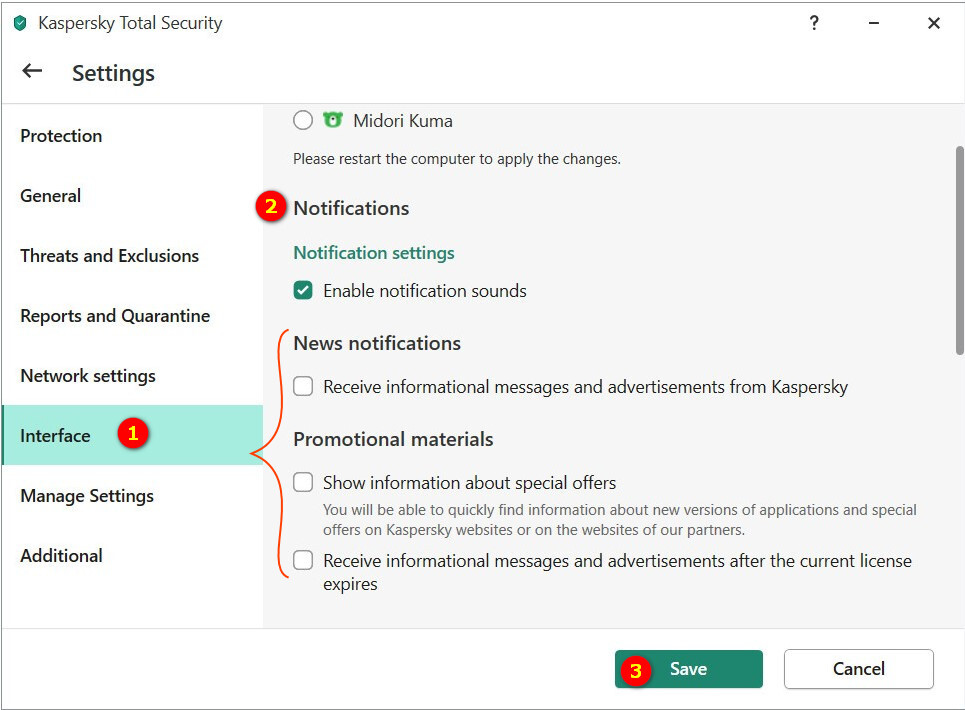Screen dimensions: 965x710
Task: Enable Kaspersky informational messages and advertisements
Action: 303,387
